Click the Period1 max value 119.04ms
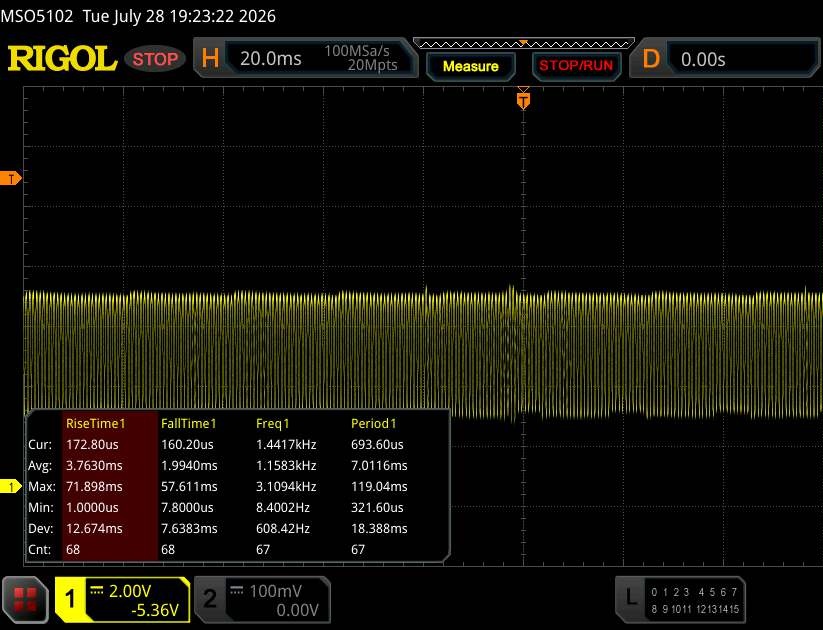This screenshot has height=630, width=823. (x=379, y=487)
